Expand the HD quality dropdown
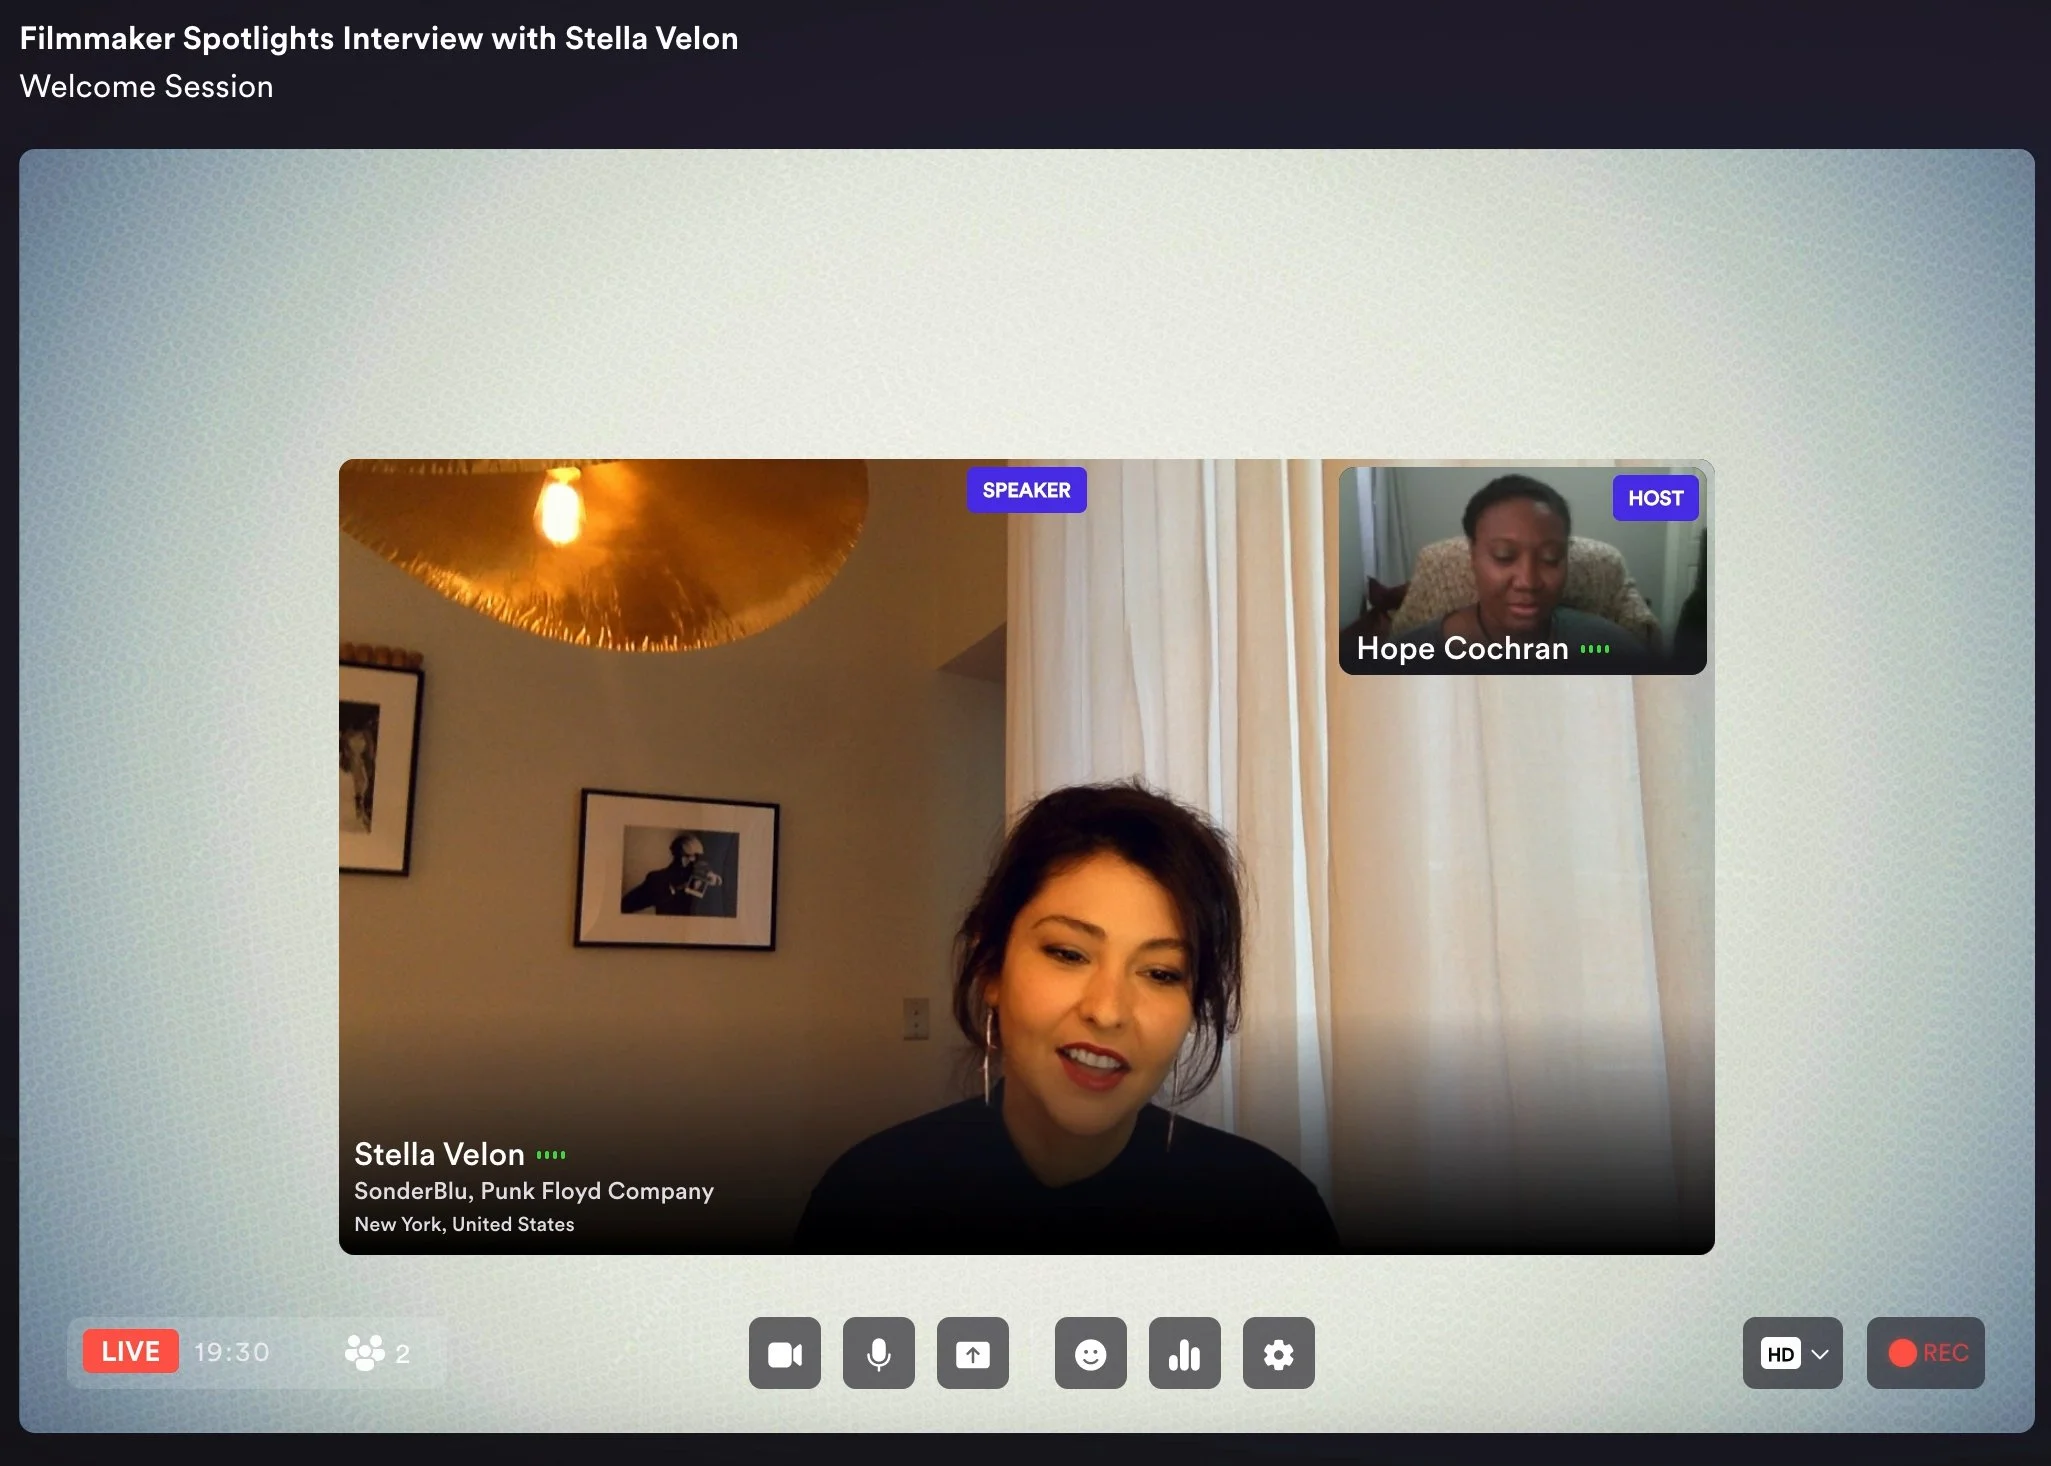Viewport: 2051px width, 1466px height. (x=1781, y=1353)
